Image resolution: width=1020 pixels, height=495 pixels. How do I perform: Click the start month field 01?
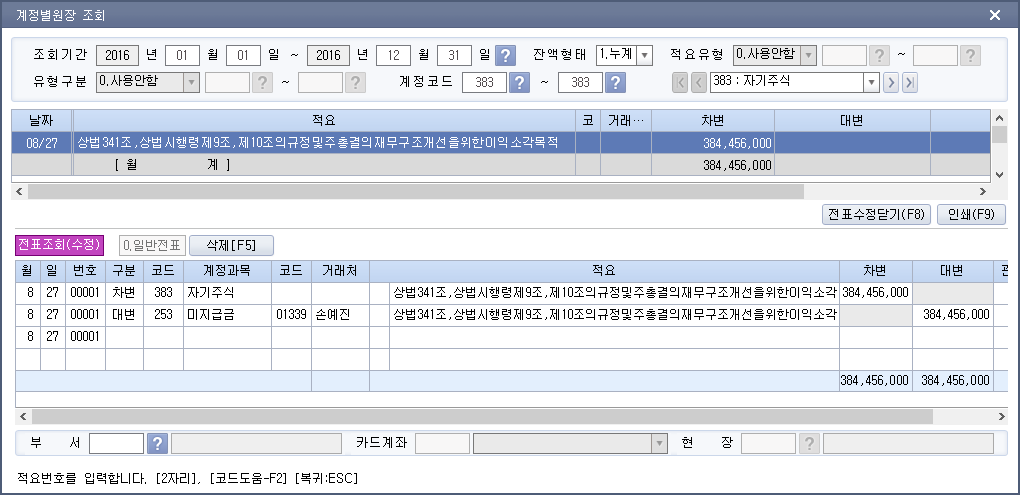pos(182,55)
